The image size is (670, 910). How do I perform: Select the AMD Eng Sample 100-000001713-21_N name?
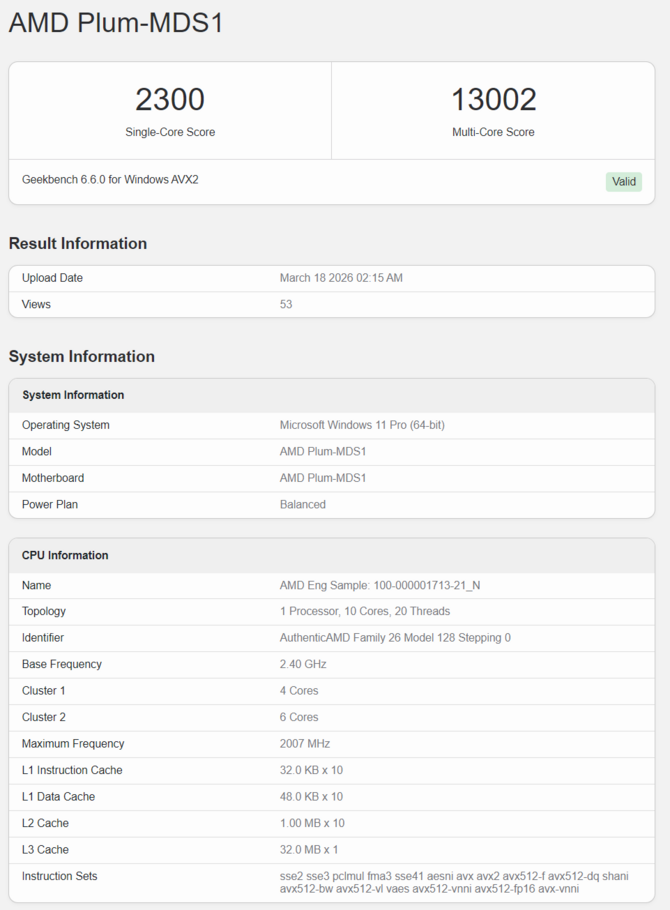[380, 585]
